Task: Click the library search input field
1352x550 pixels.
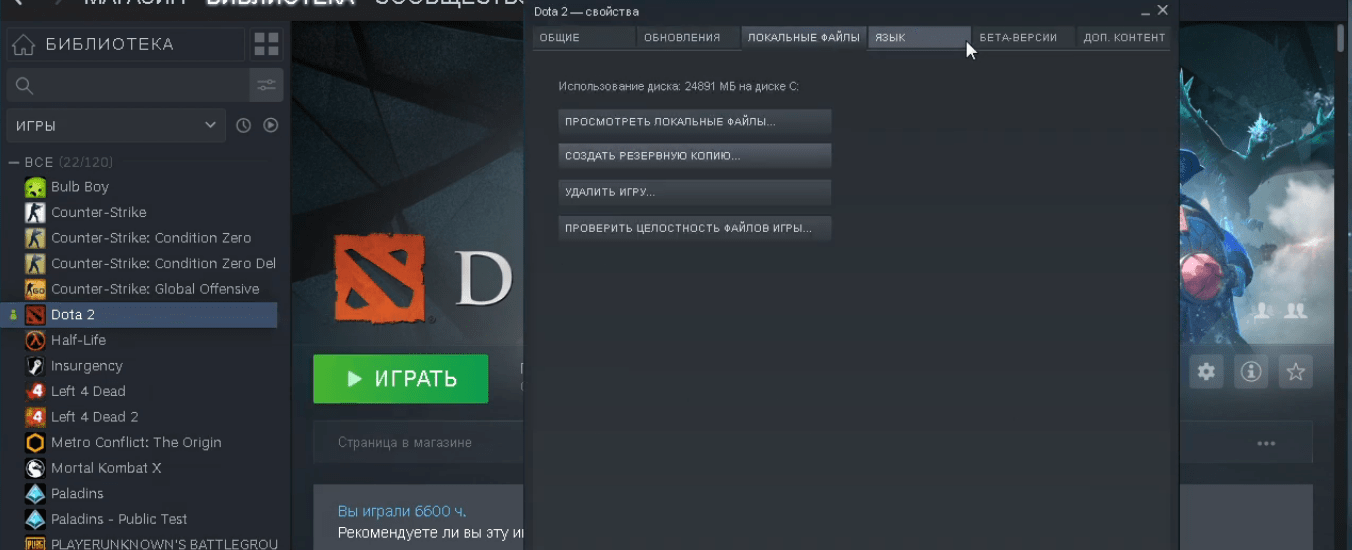Action: [128, 85]
